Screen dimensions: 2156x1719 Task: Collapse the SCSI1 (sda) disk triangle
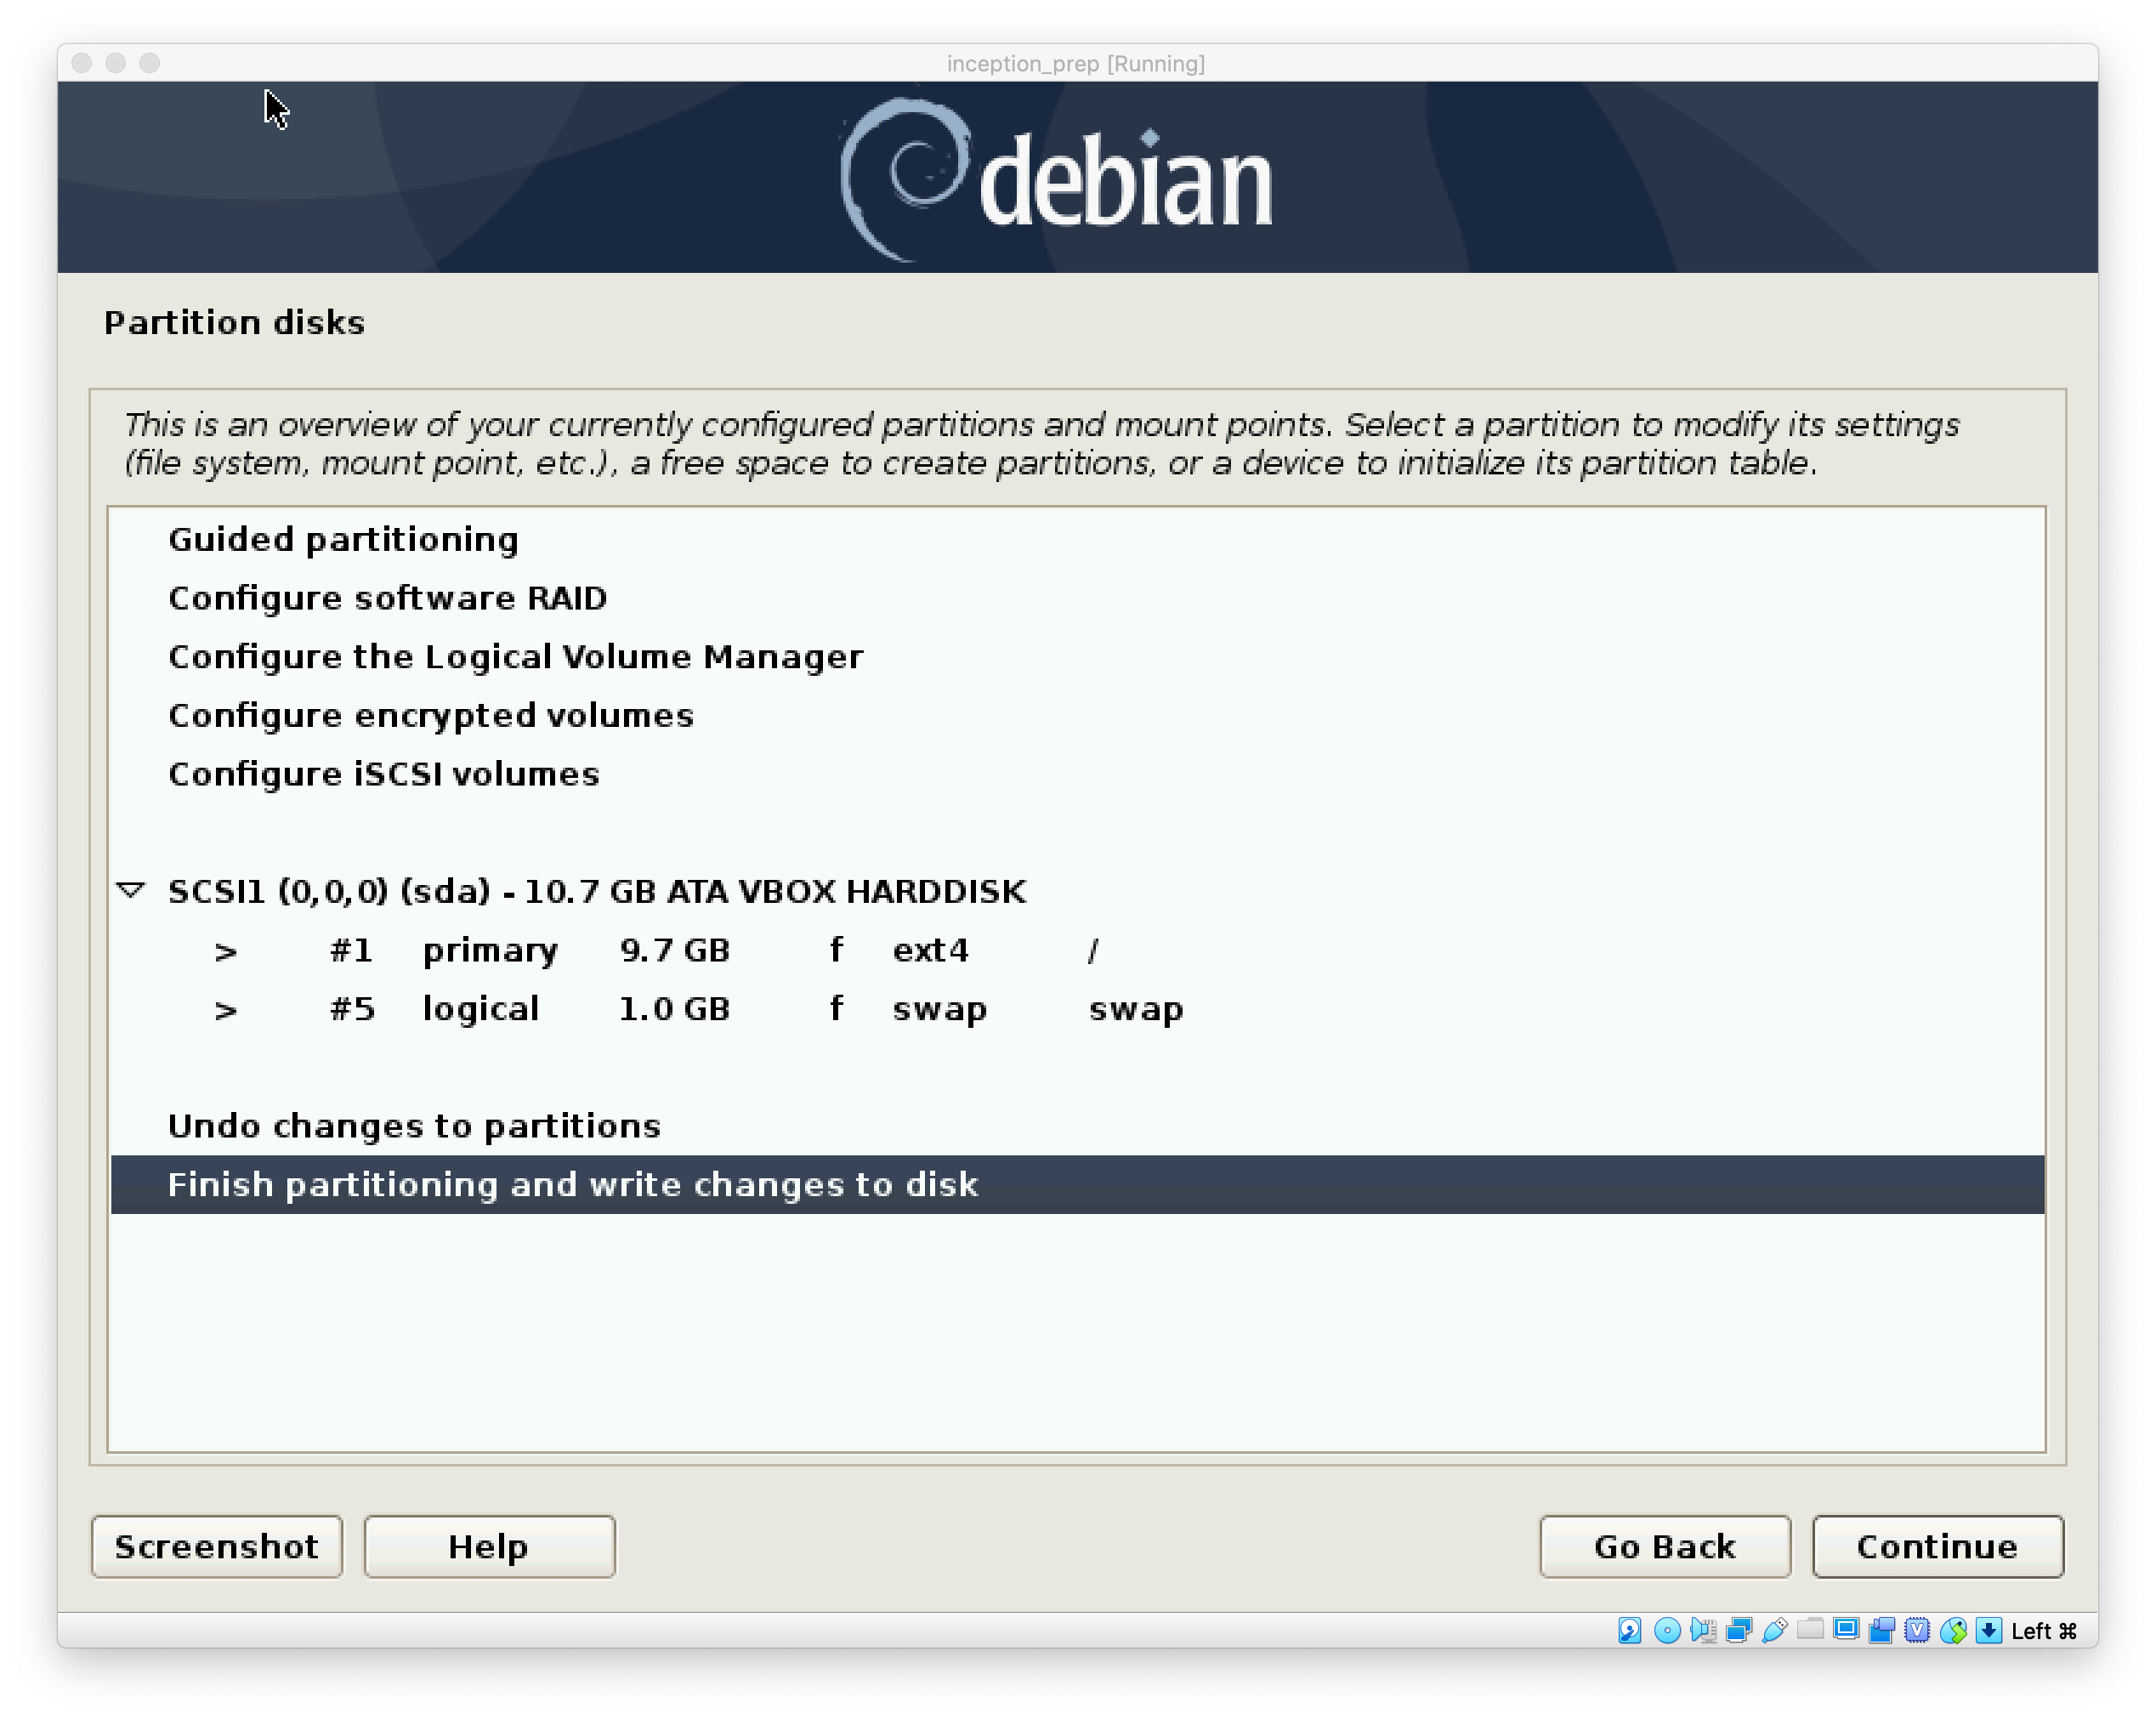click(131, 889)
